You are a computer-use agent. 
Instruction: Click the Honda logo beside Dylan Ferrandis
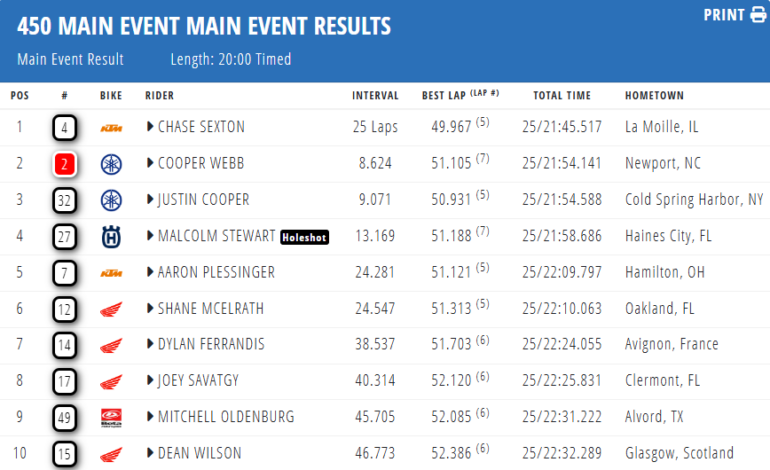pyautogui.click(x=111, y=345)
